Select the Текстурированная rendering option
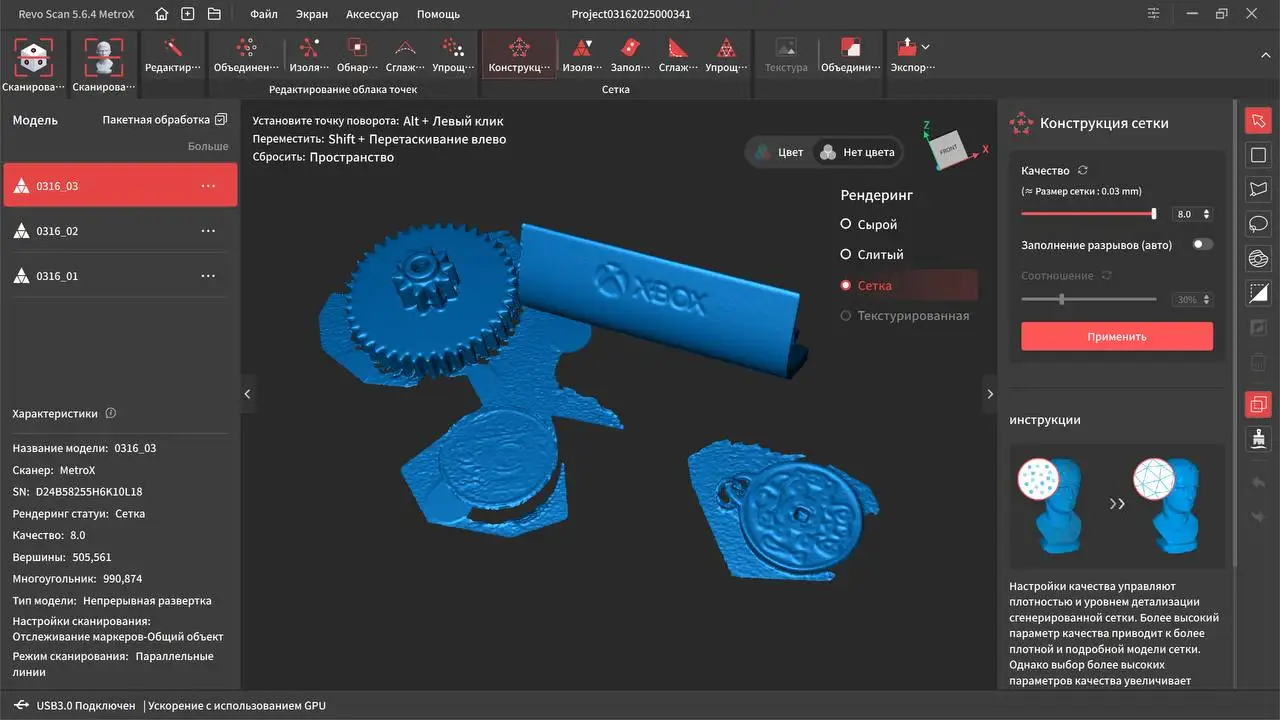Image resolution: width=1280 pixels, height=720 pixels. (x=905, y=316)
